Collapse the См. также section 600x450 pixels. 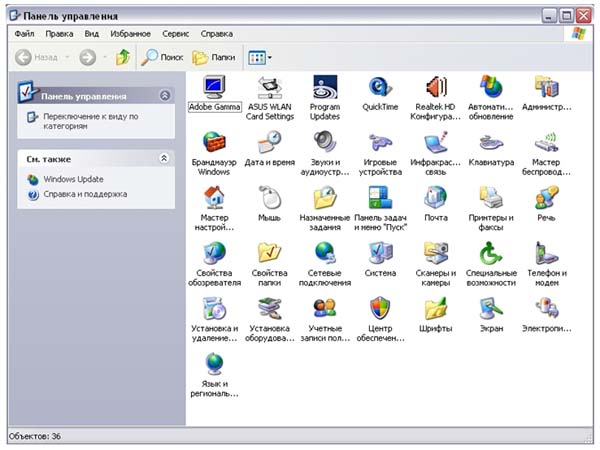coord(165,158)
